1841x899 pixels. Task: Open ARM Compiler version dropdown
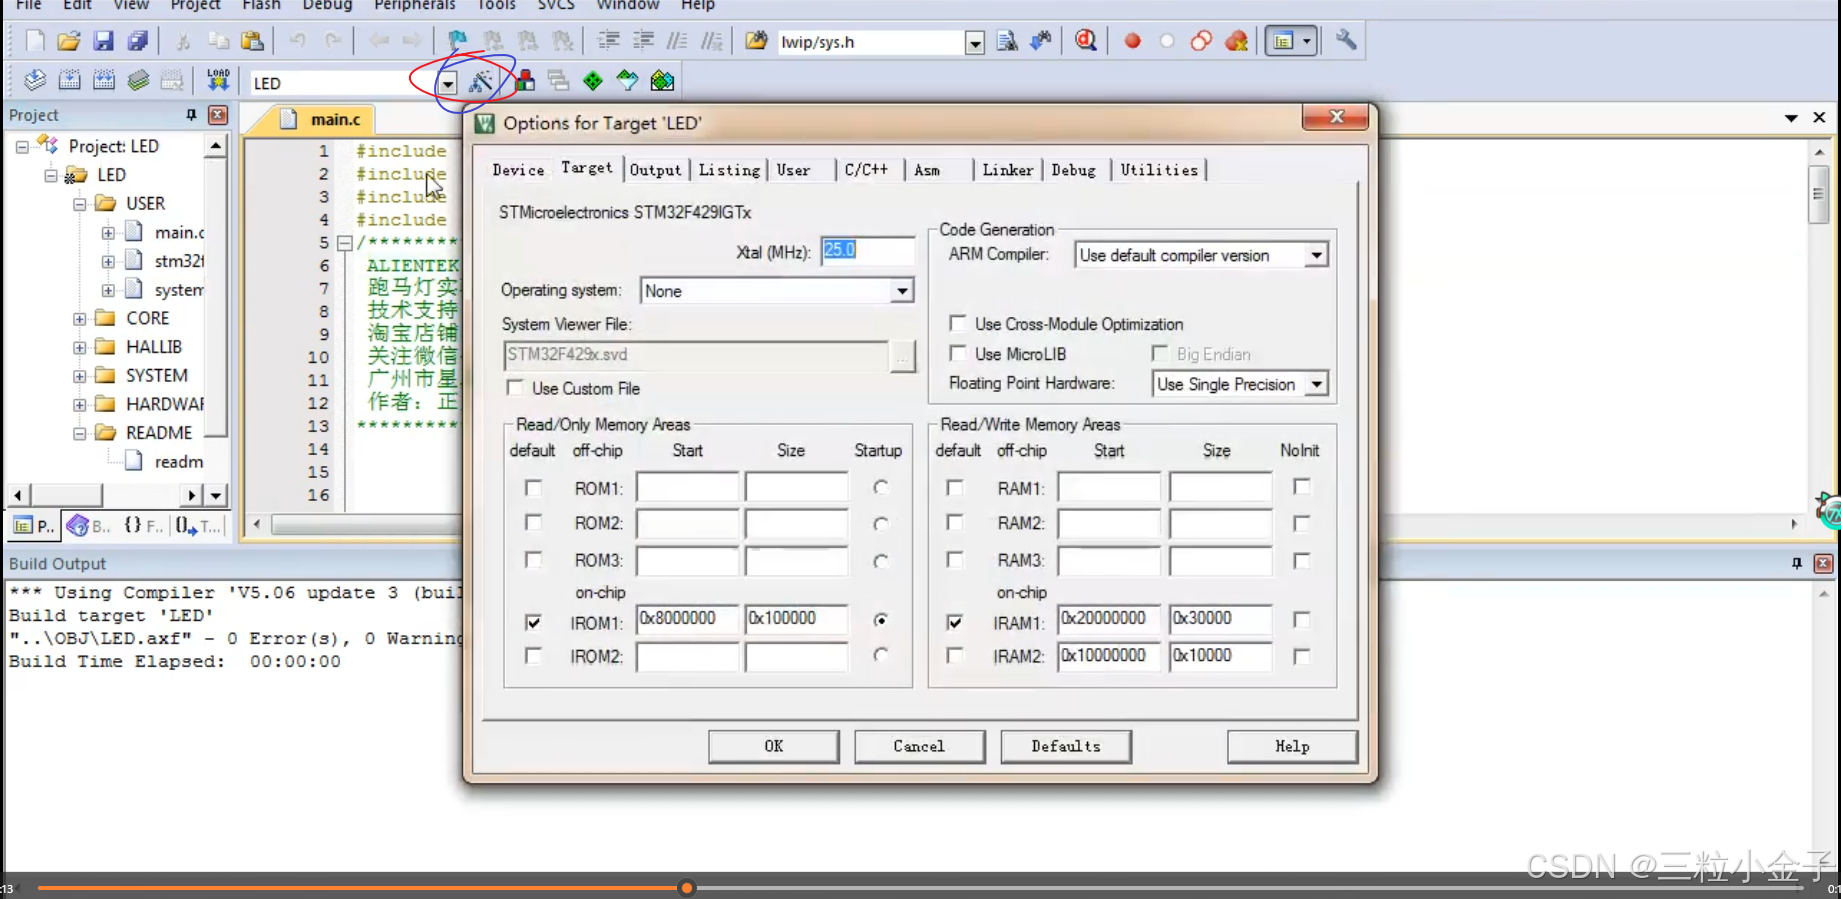point(1316,256)
